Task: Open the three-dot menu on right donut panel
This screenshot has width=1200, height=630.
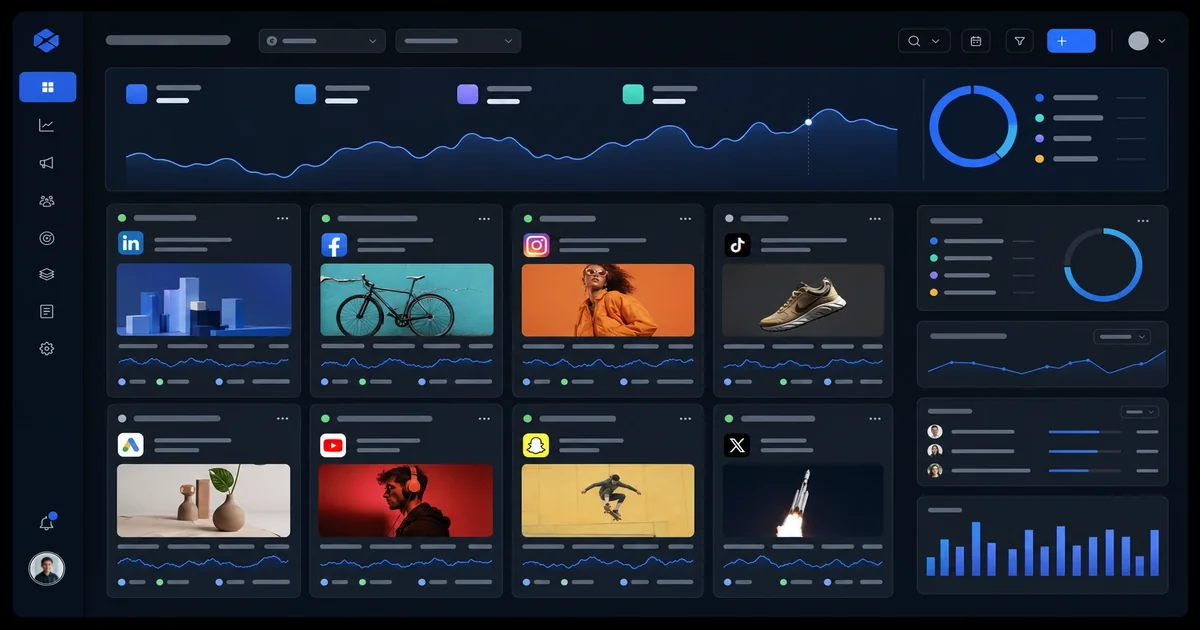Action: [1143, 220]
